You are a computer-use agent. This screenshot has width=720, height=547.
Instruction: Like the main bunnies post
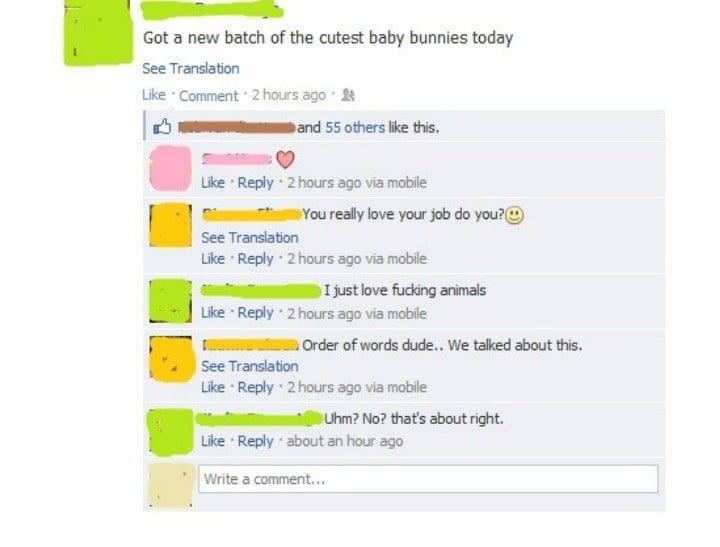coord(154,95)
